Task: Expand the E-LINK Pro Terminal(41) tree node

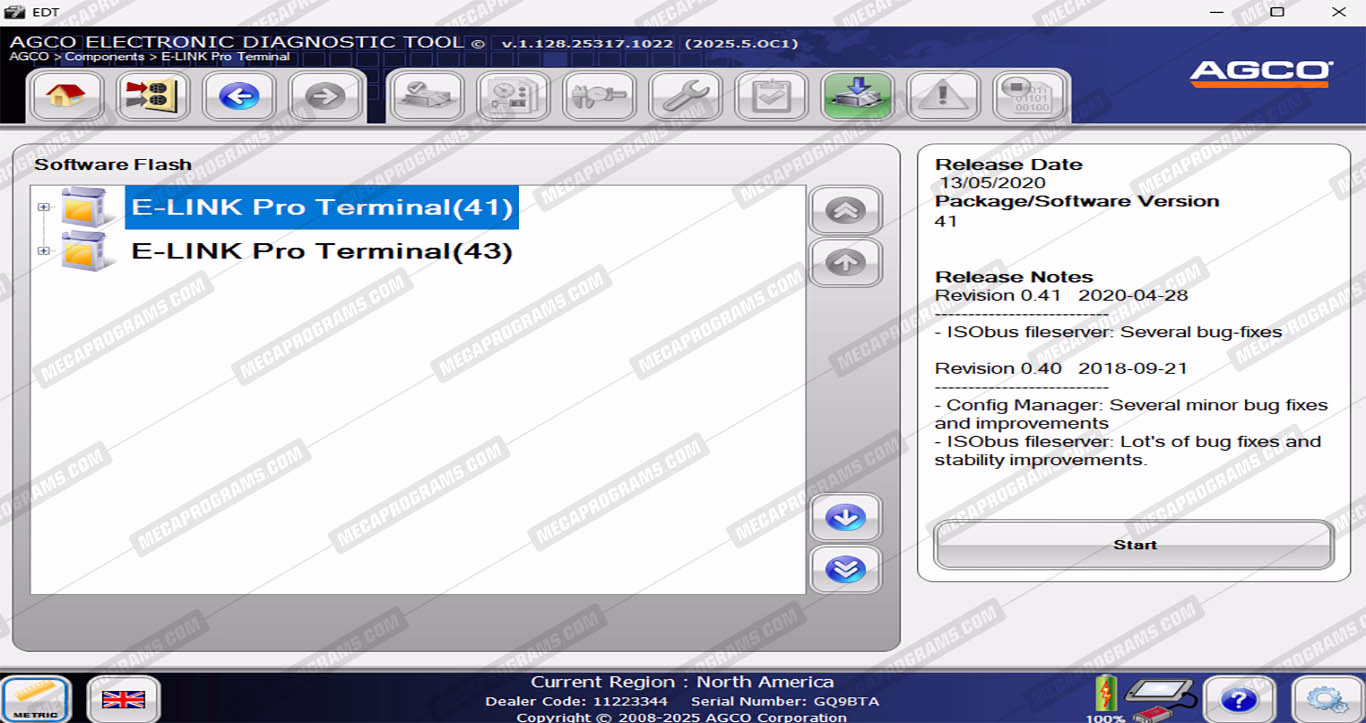Action: click(x=43, y=208)
